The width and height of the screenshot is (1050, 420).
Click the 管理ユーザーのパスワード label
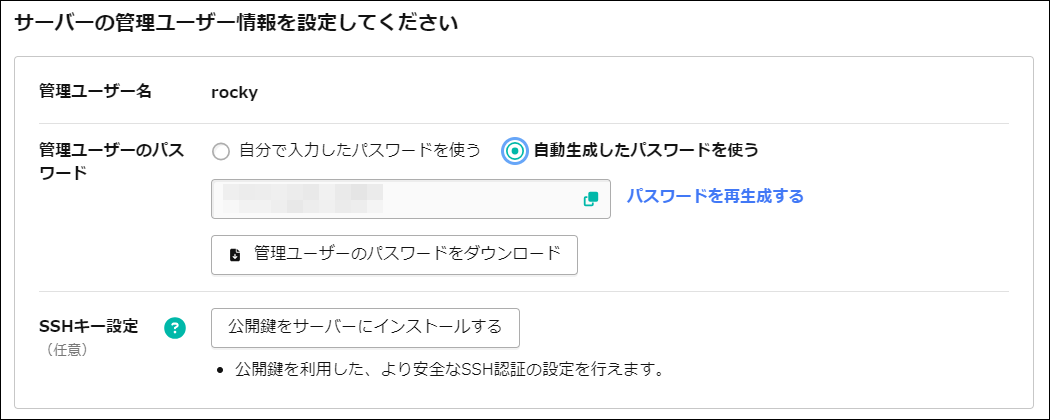point(110,161)
